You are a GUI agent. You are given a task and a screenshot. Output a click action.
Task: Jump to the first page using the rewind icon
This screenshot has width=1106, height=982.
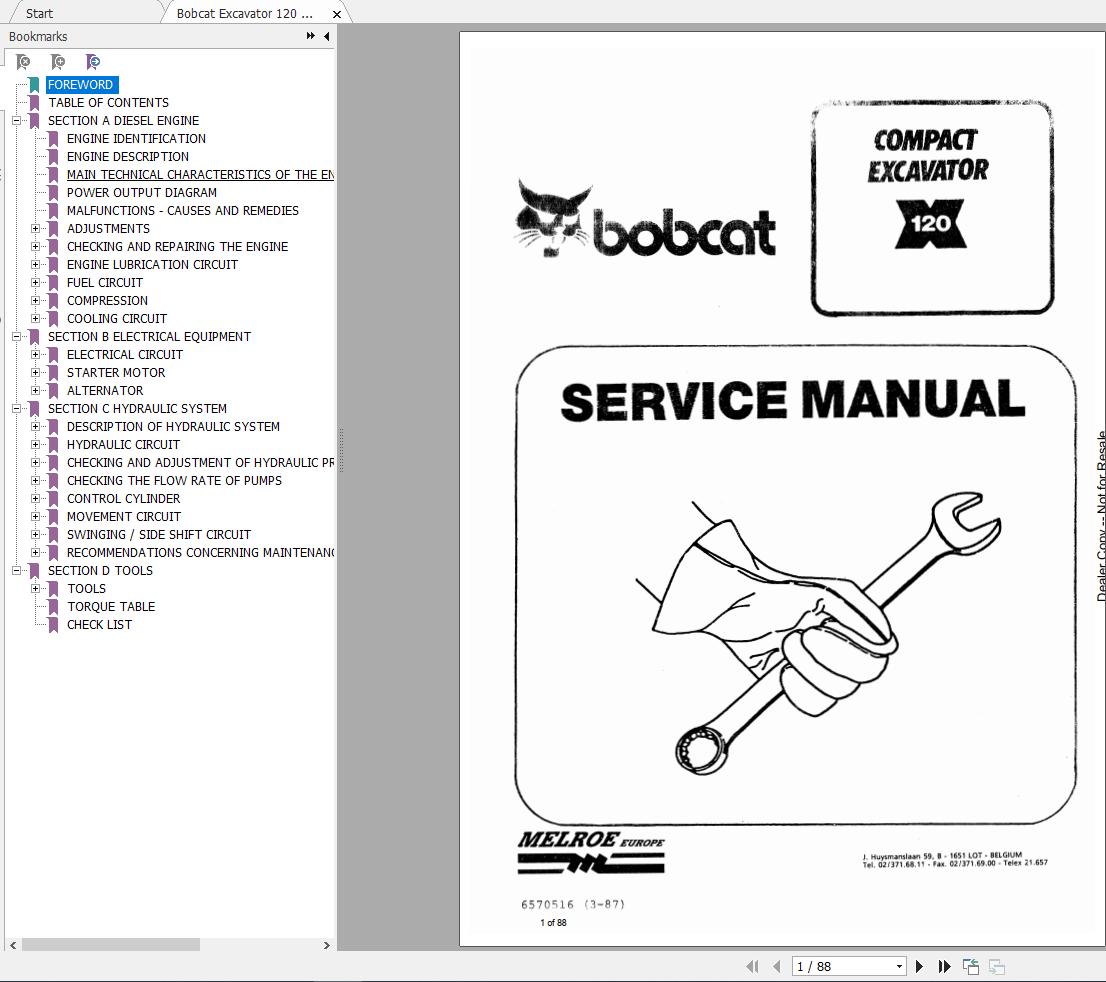coord(752,966)
